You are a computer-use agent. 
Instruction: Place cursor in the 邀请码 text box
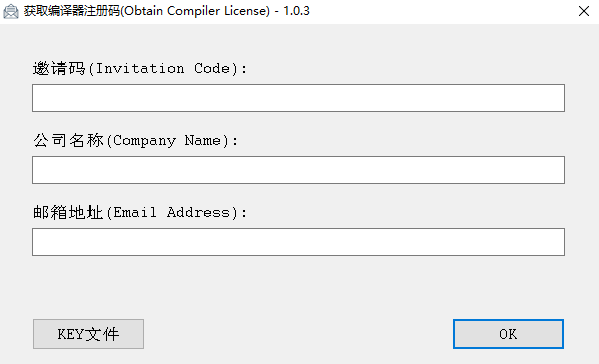coord(298,98)
